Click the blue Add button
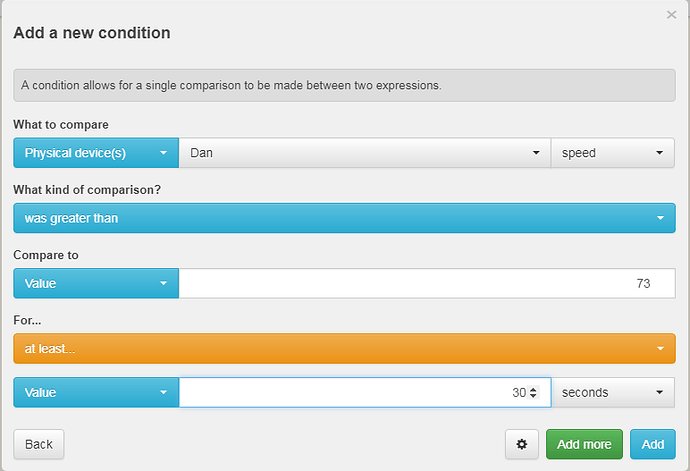The height and width of the screenshot is (471, 690). click(653, 444)
